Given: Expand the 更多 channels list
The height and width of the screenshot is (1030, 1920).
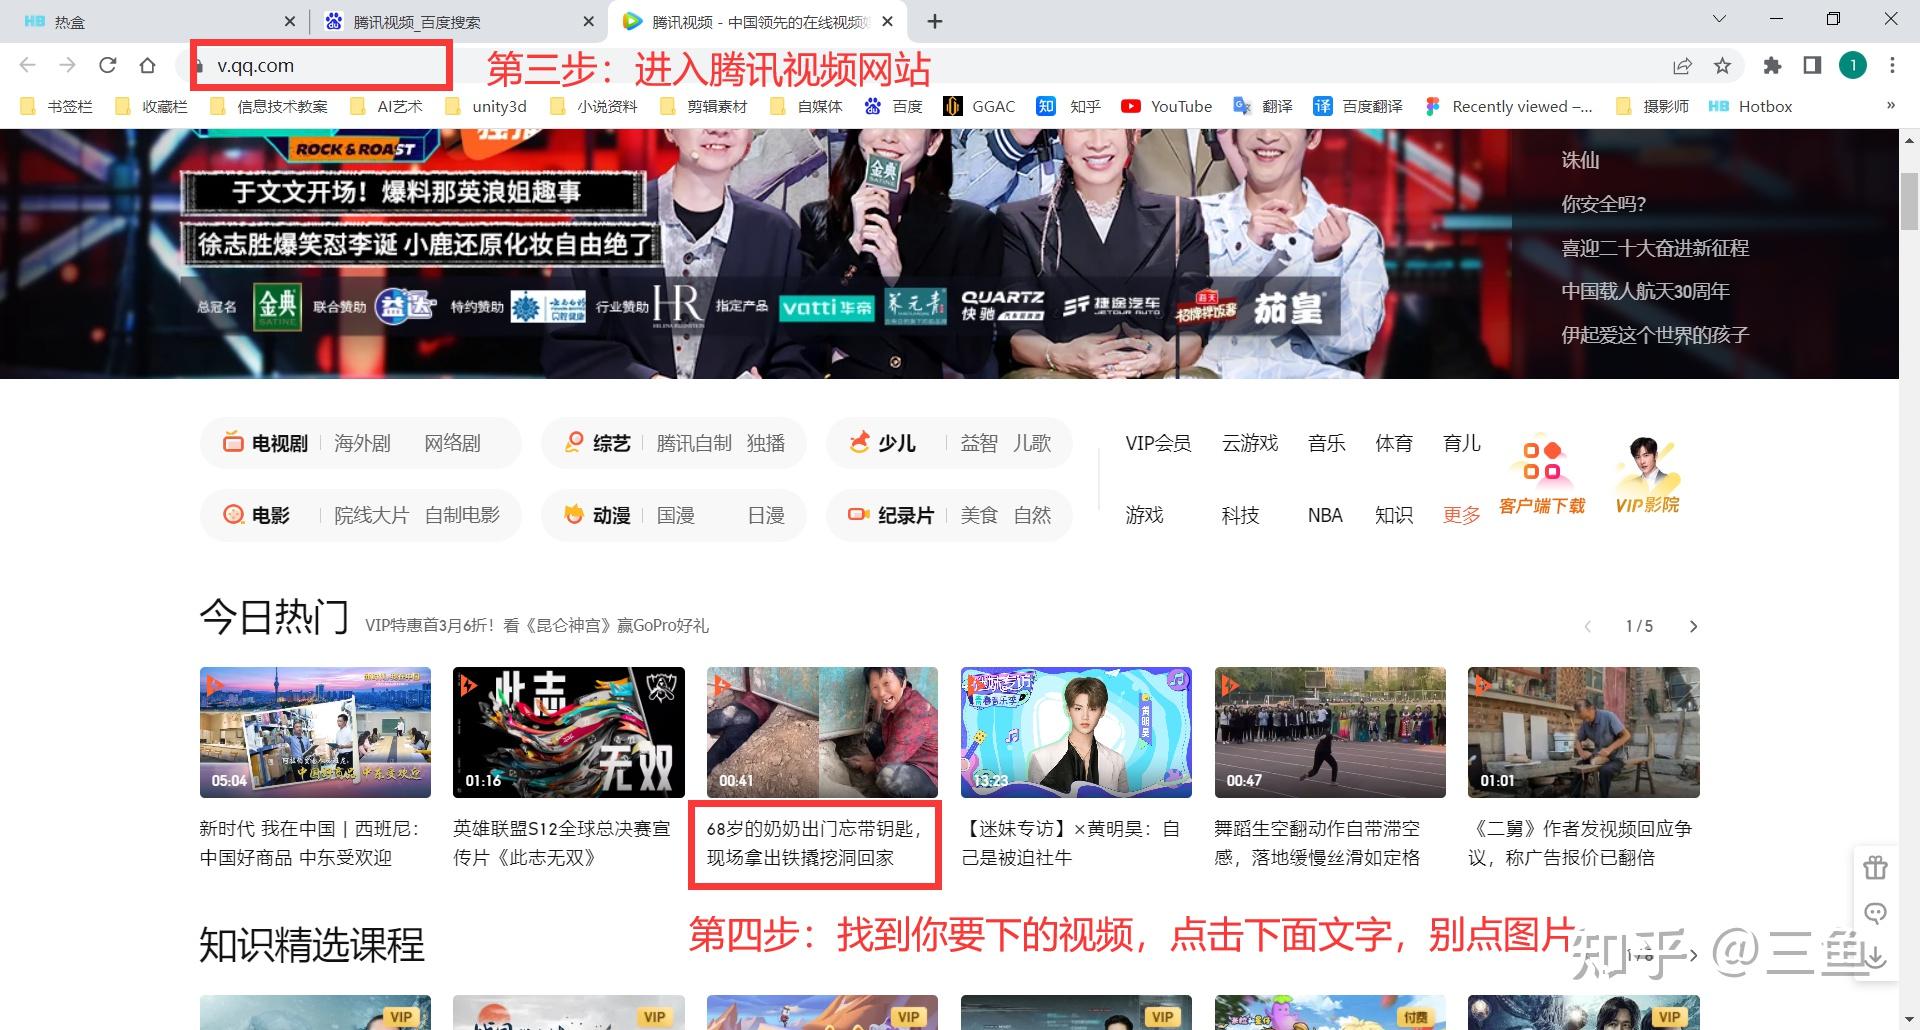Looking at the screenshot, I should [1461, 515].
